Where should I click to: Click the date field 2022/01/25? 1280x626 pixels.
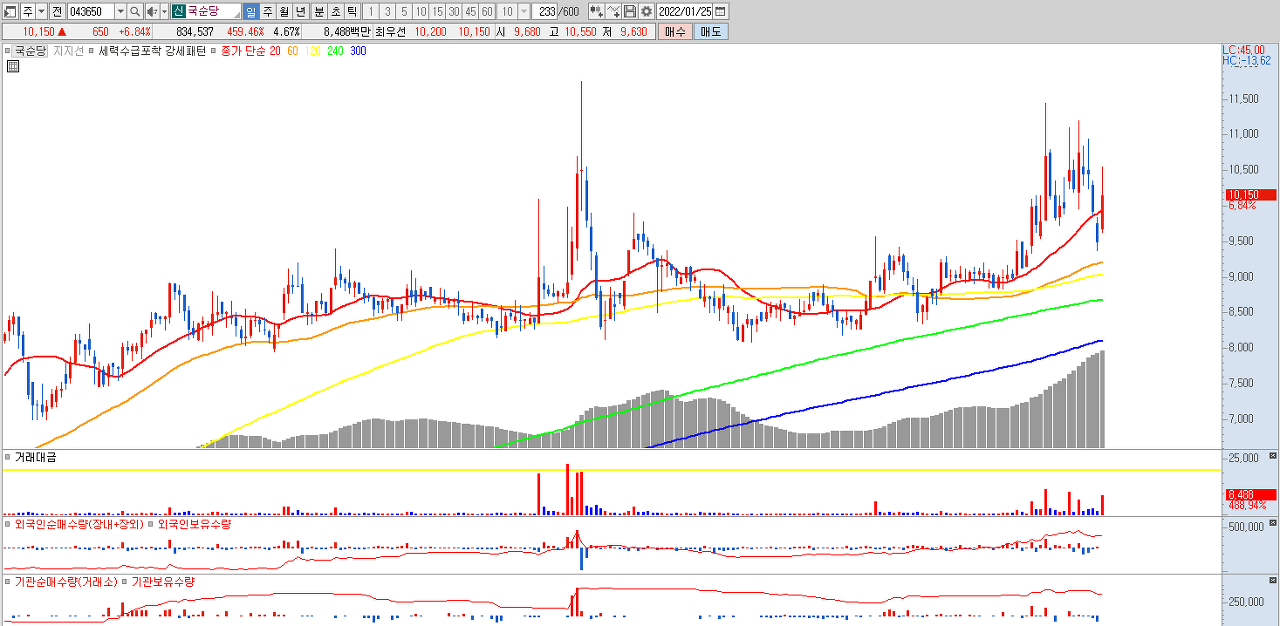click(x=685, y=11)
